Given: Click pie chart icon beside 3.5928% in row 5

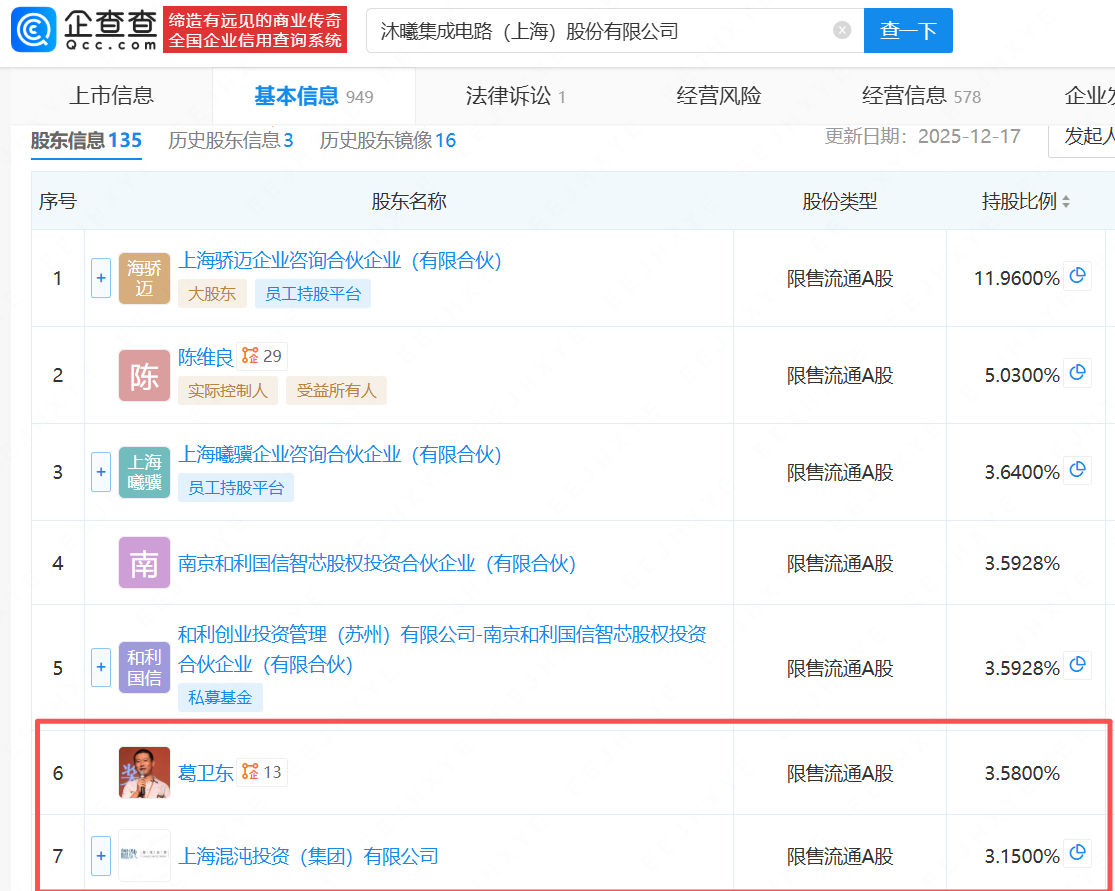Looking at the screenshot, I should point(1077,663).
